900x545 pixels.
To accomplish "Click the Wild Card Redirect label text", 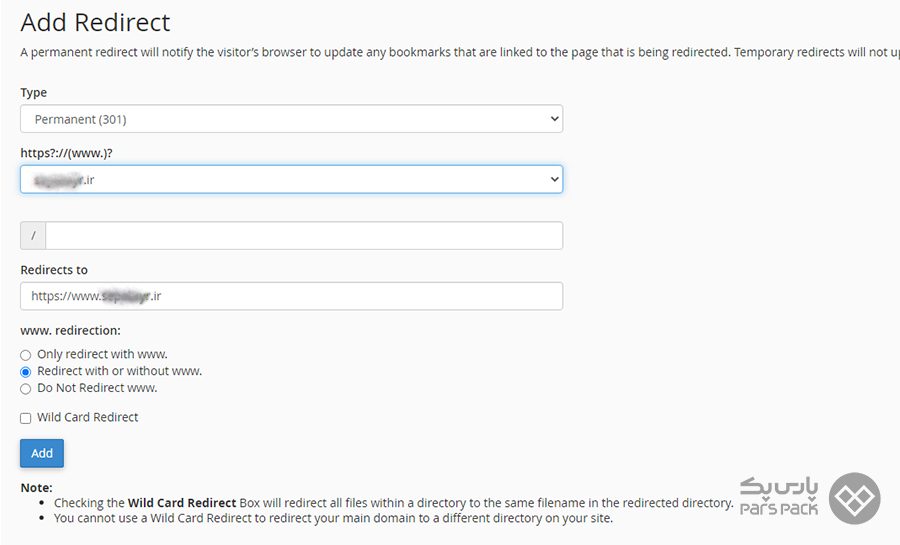I will (x=88, y=417).
